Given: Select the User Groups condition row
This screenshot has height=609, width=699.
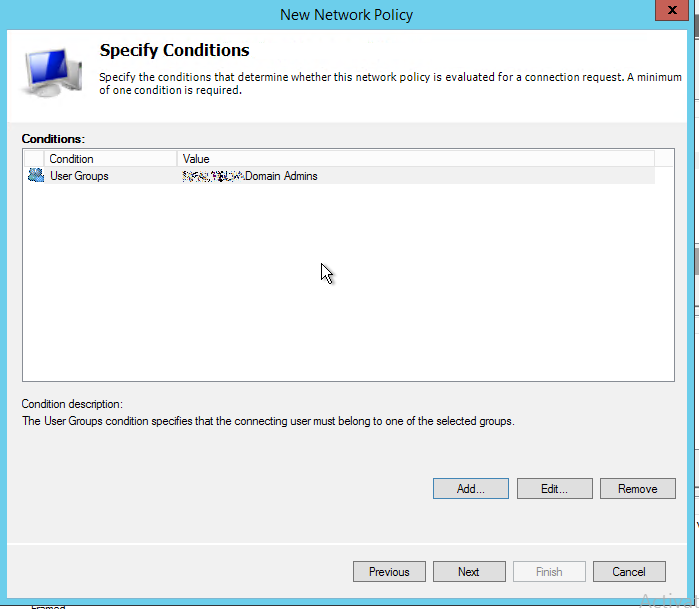Looking at the screenshot, I should [79, 176].
